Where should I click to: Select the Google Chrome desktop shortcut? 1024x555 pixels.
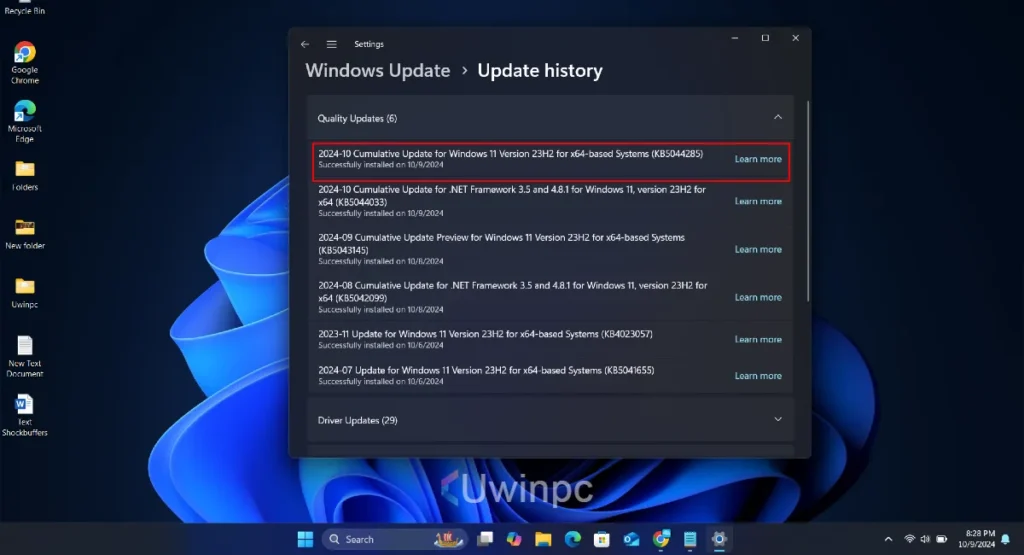coord(25,63)
